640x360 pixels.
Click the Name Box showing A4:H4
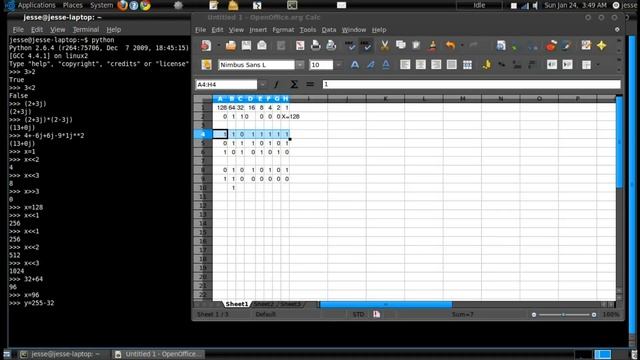coord(227,84)
